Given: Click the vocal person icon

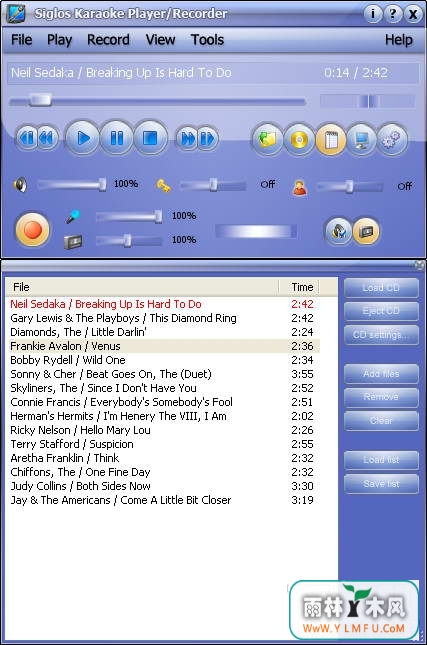Looking at the screenshot, I should click(x=300, y=188).
